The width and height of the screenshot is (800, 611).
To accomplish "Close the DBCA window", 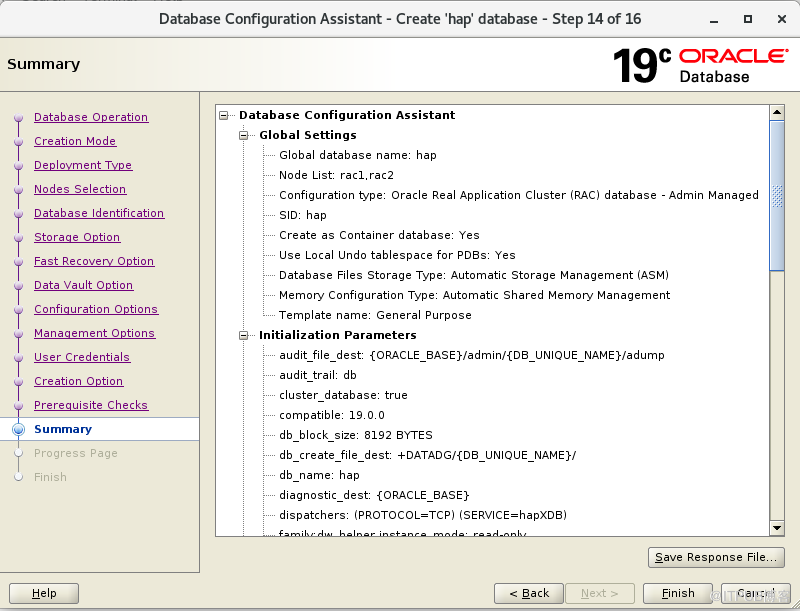I will [782, 19].
